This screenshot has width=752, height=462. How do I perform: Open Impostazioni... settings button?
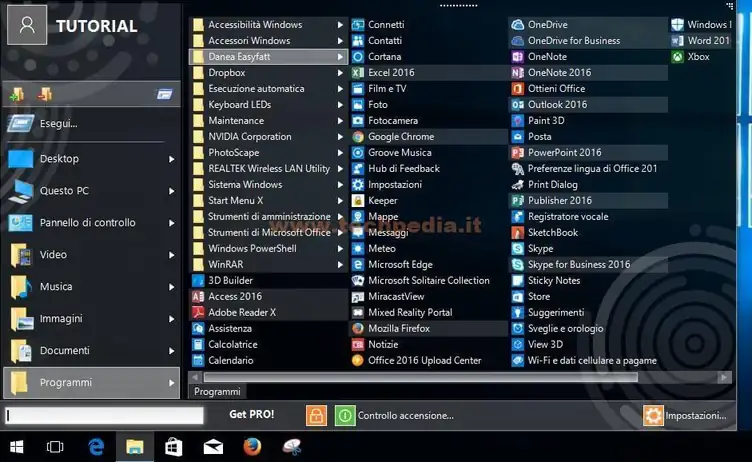pyautogui.click(x=685, y=415)
